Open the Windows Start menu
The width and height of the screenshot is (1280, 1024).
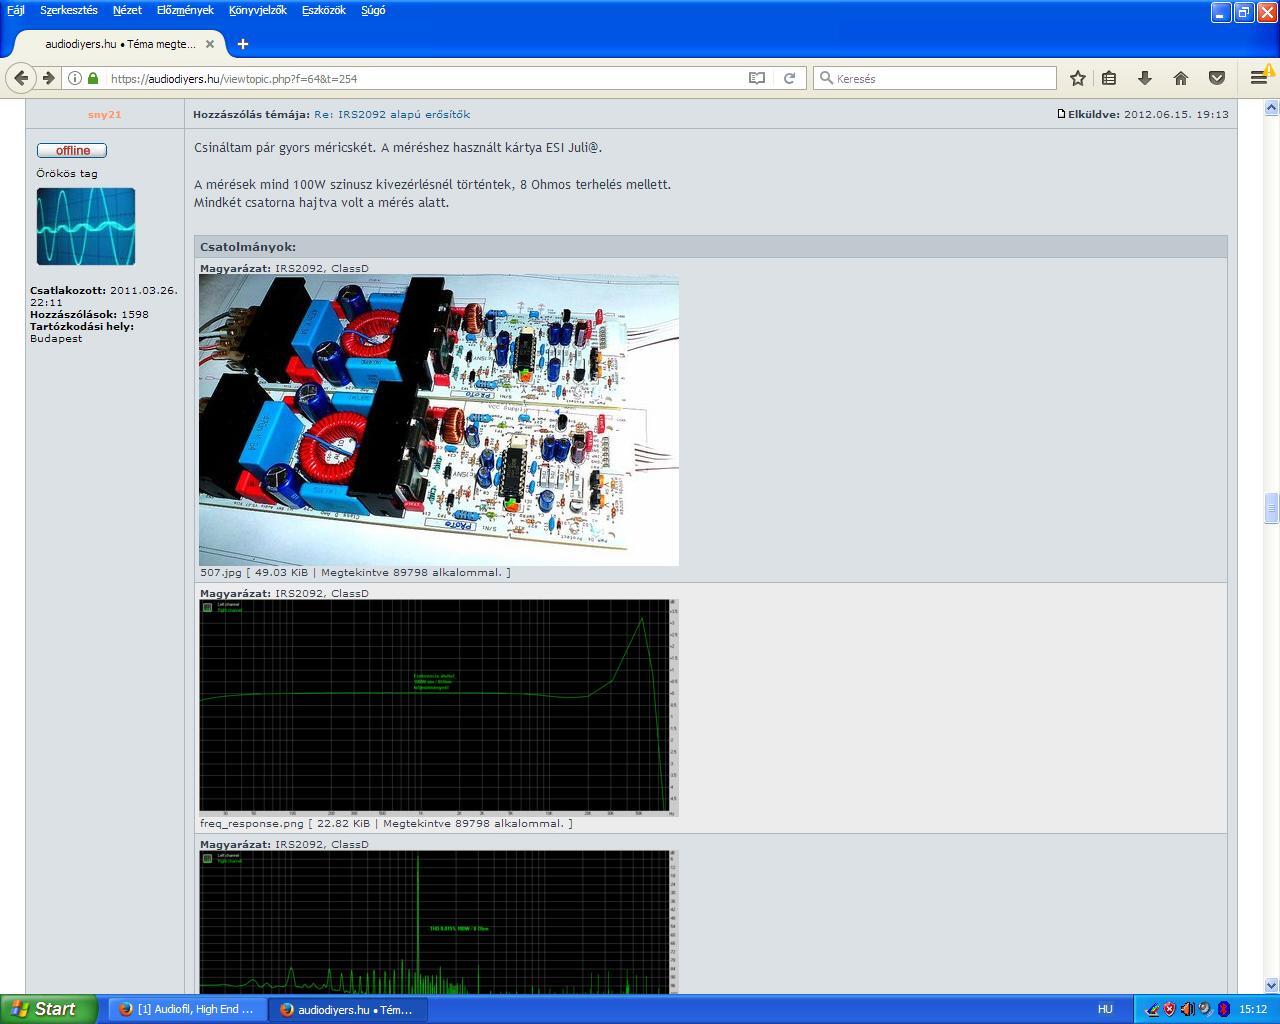49,1009
